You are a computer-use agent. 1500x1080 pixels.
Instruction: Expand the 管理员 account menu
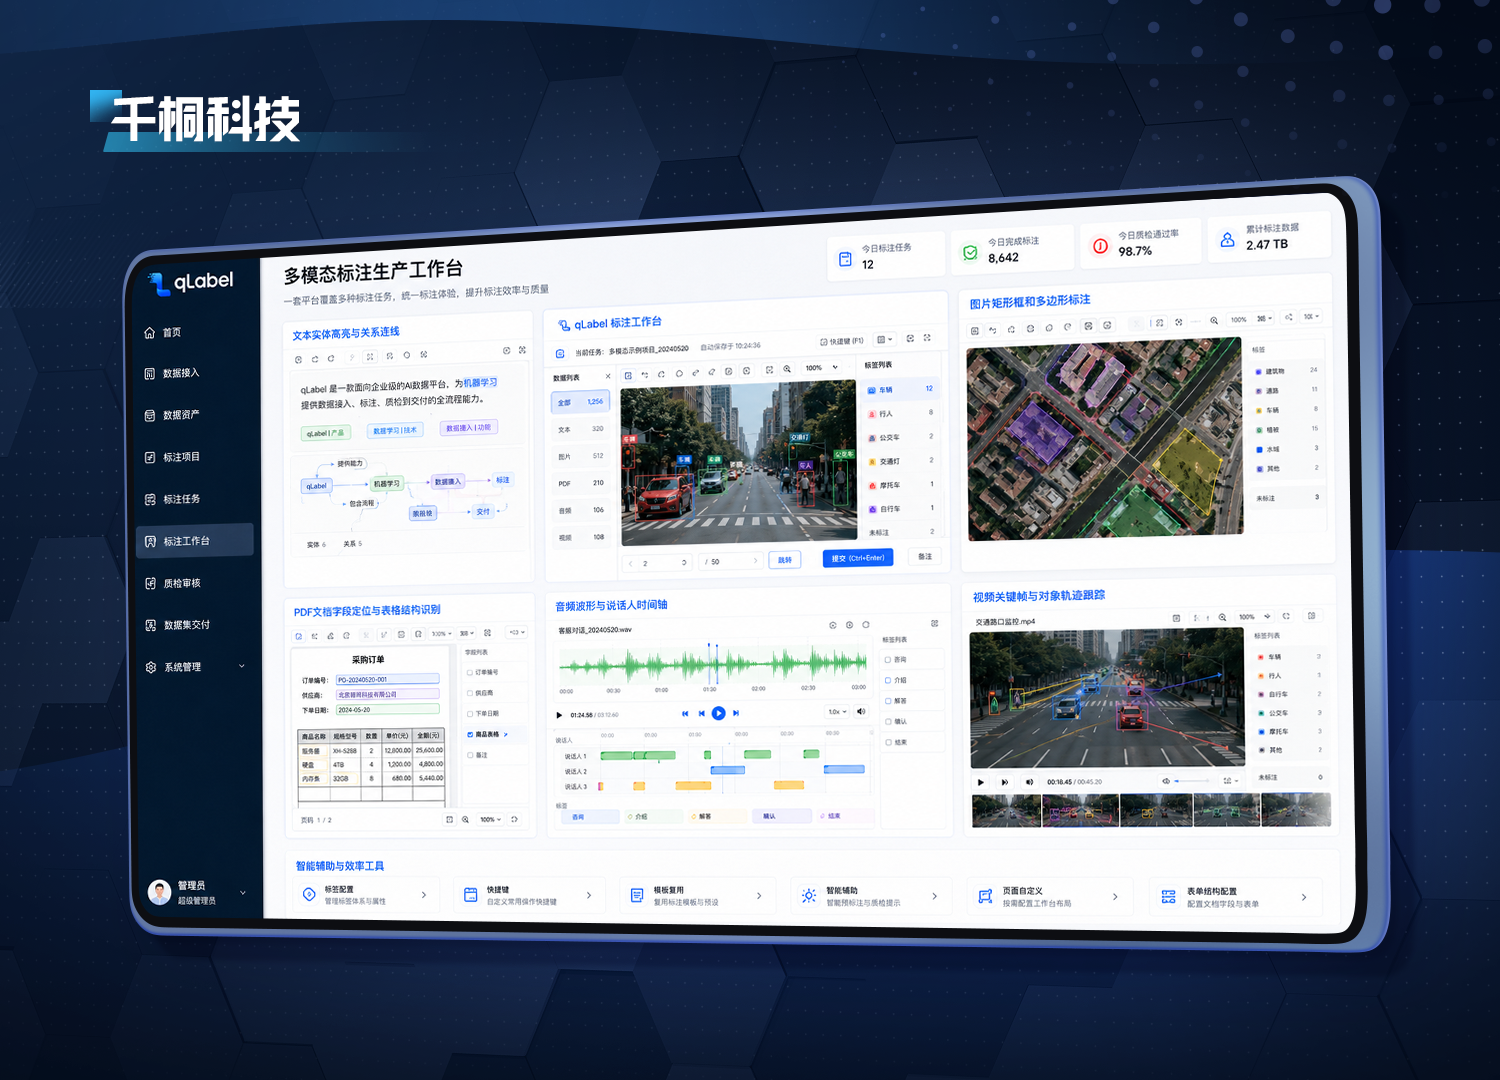[x=197, y=893]
